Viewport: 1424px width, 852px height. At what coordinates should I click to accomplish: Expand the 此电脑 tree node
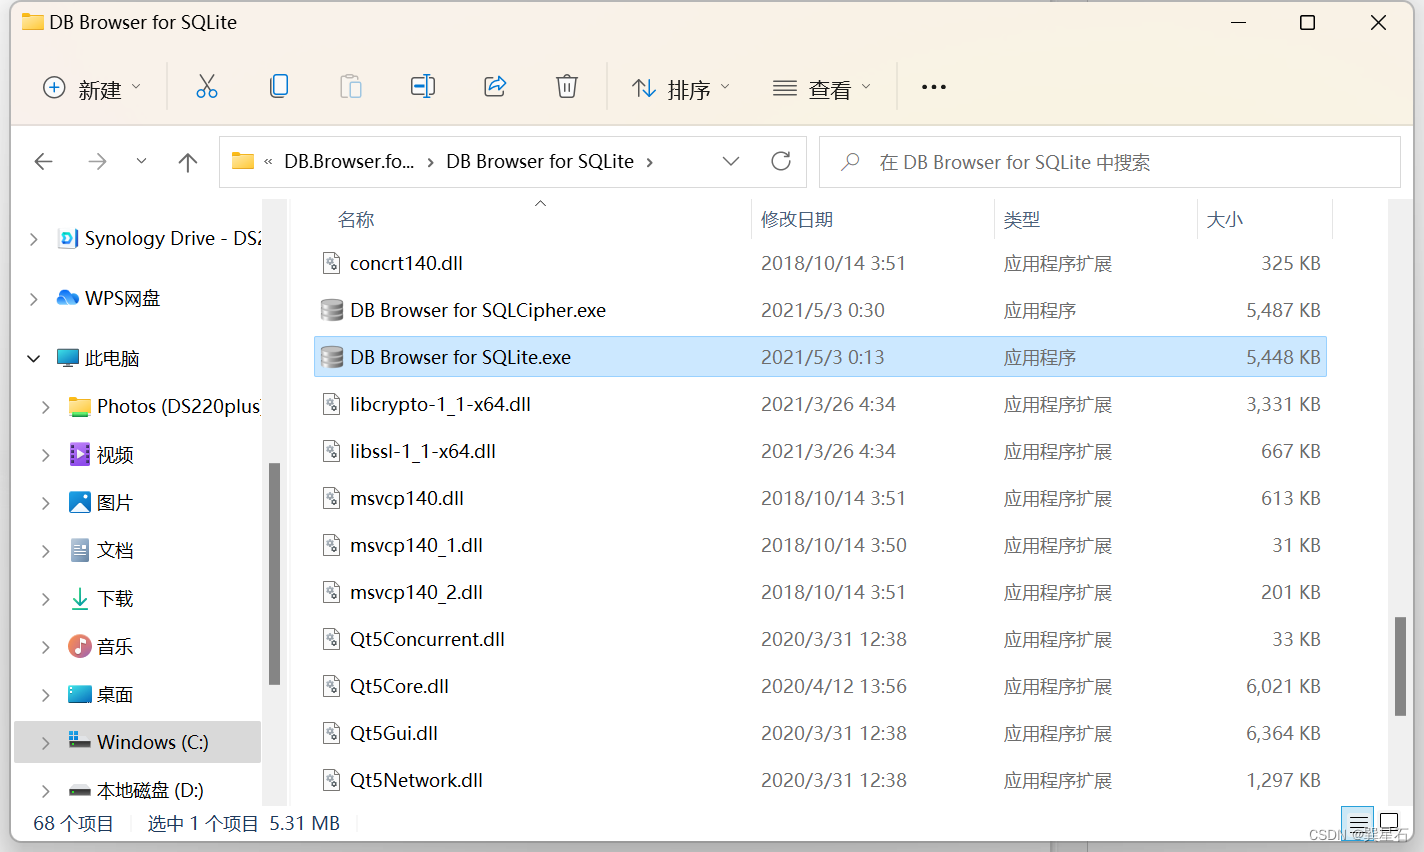coord(33,357)
